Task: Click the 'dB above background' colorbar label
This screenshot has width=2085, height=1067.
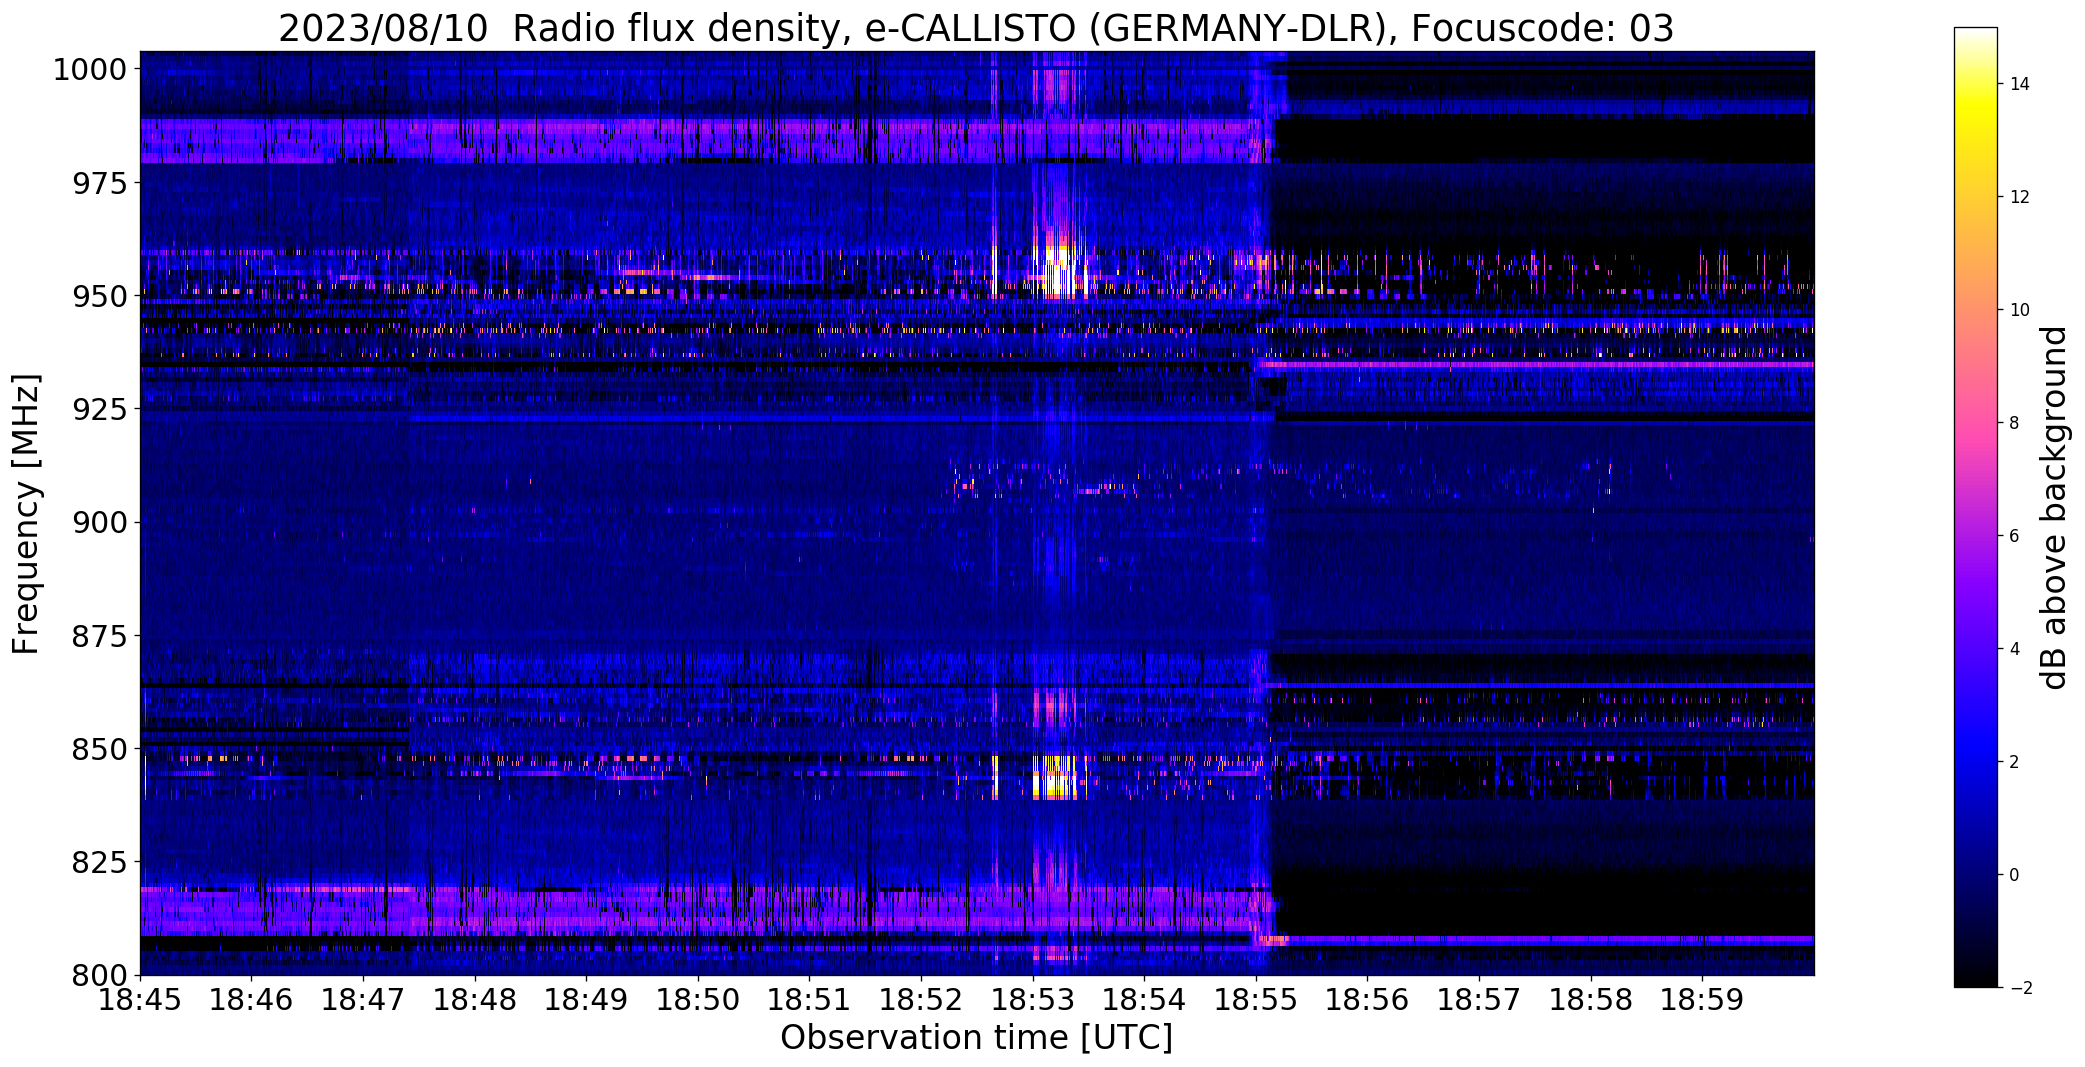Action: click(2055, 508)
